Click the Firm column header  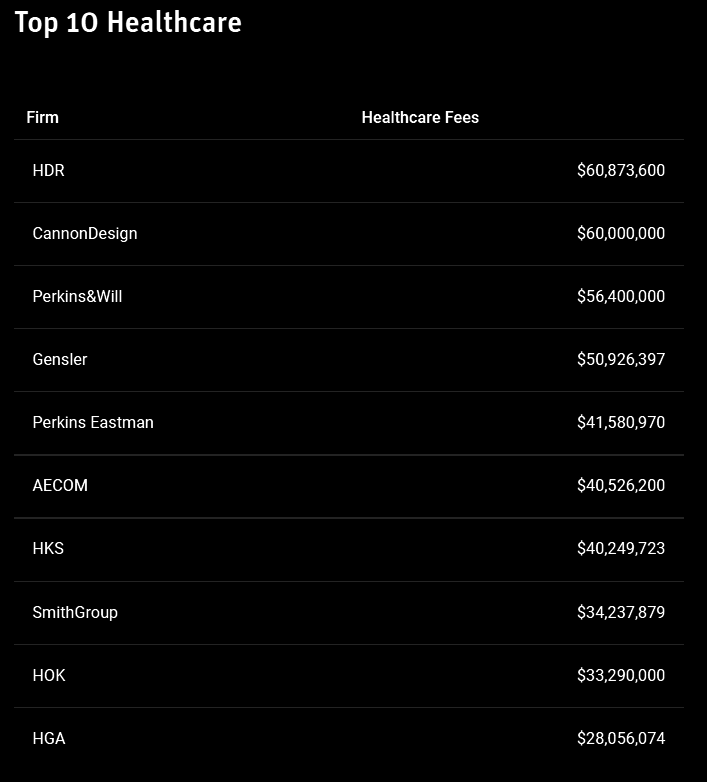coord(42,117)
